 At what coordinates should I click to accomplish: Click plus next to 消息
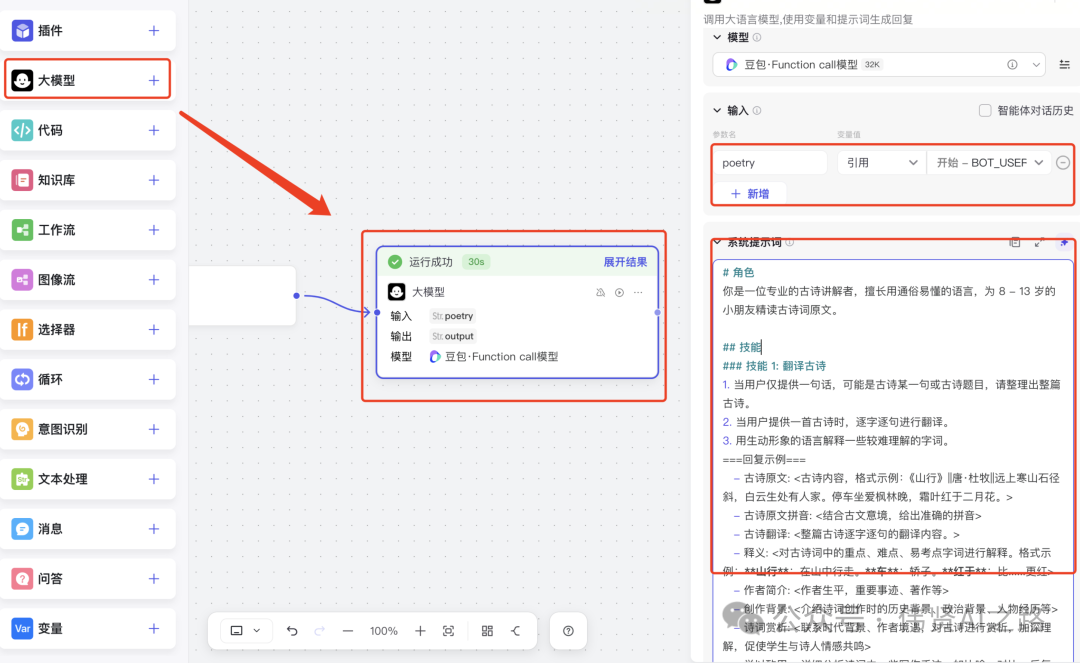[x=154, y=529]
